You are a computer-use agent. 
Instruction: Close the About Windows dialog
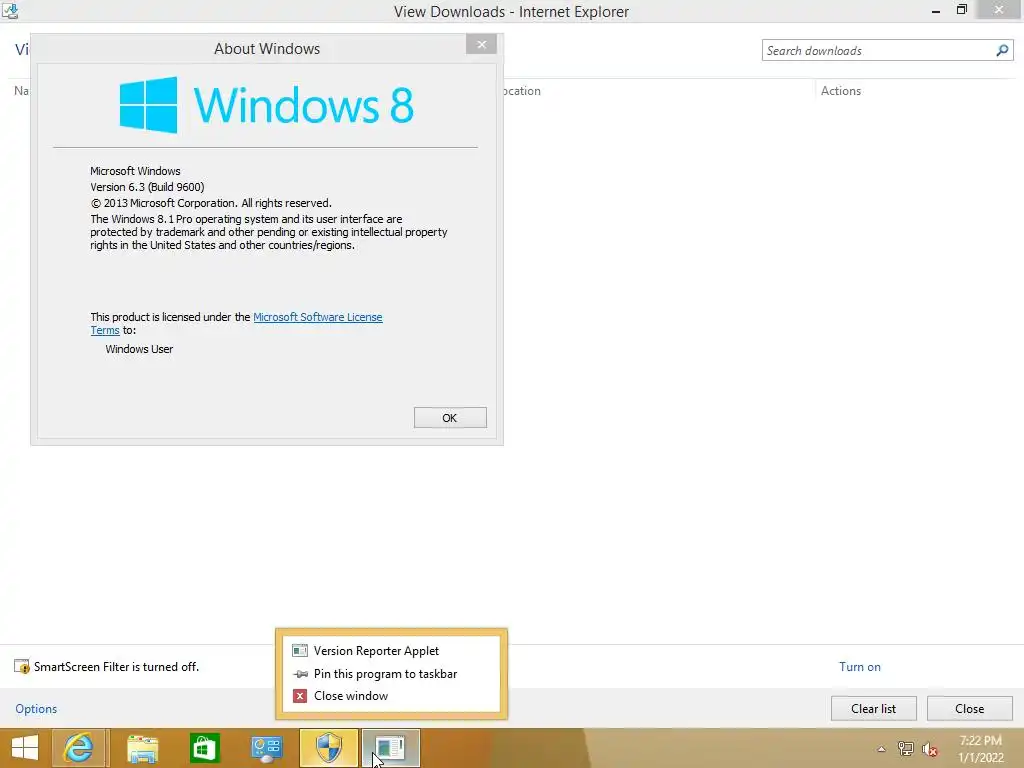coord(481,44)
